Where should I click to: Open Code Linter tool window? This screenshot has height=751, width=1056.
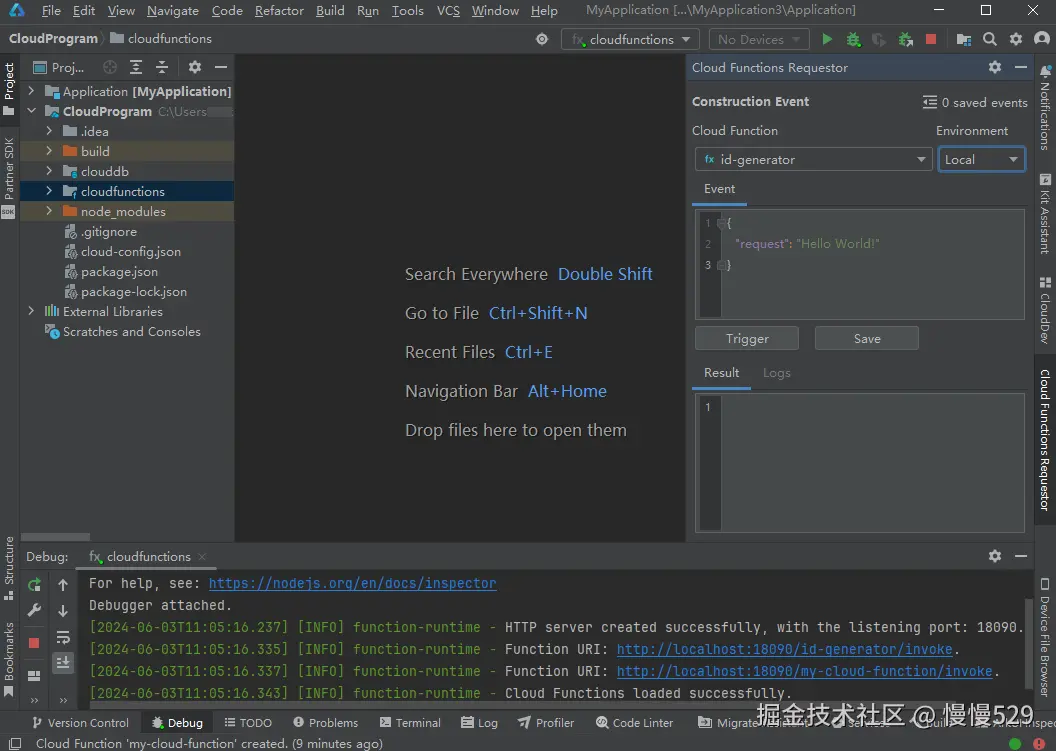(x=634, y=723)
